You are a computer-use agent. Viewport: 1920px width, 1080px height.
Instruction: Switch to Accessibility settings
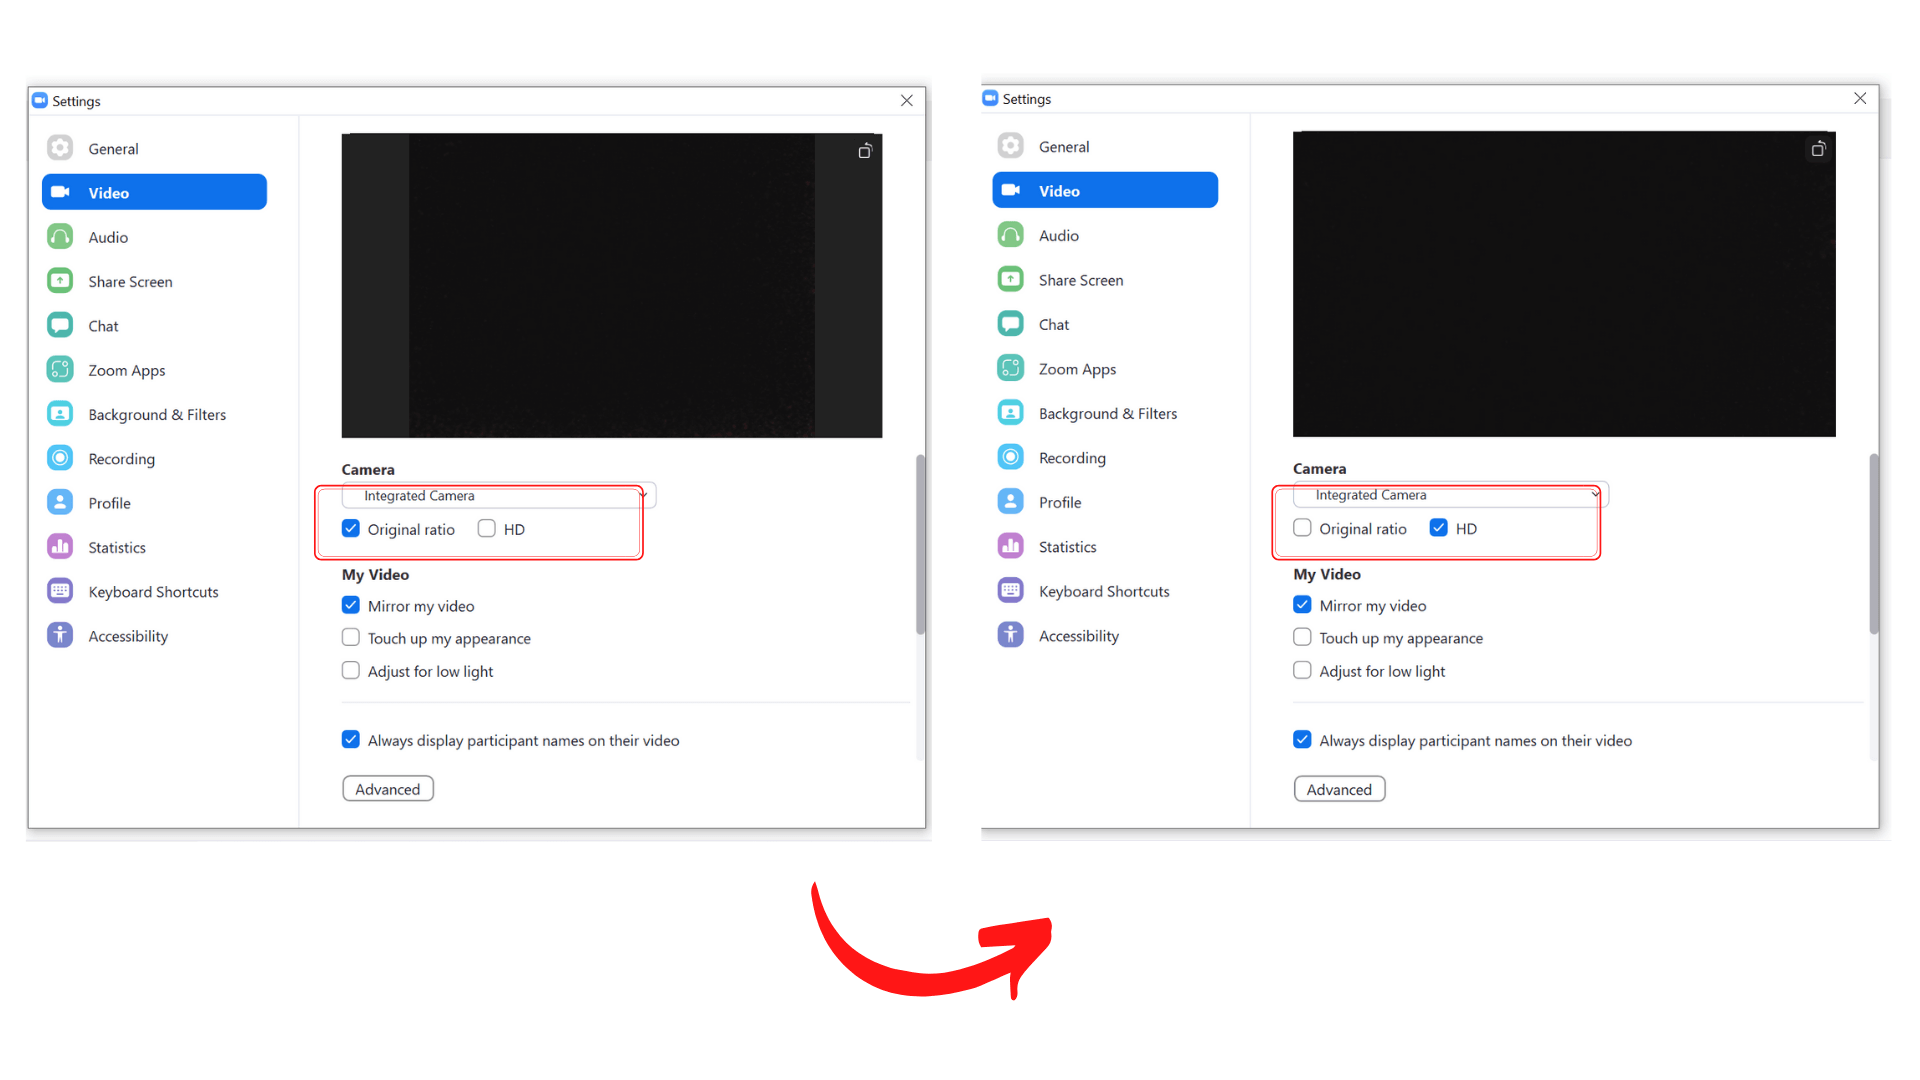tap(60, 635)
